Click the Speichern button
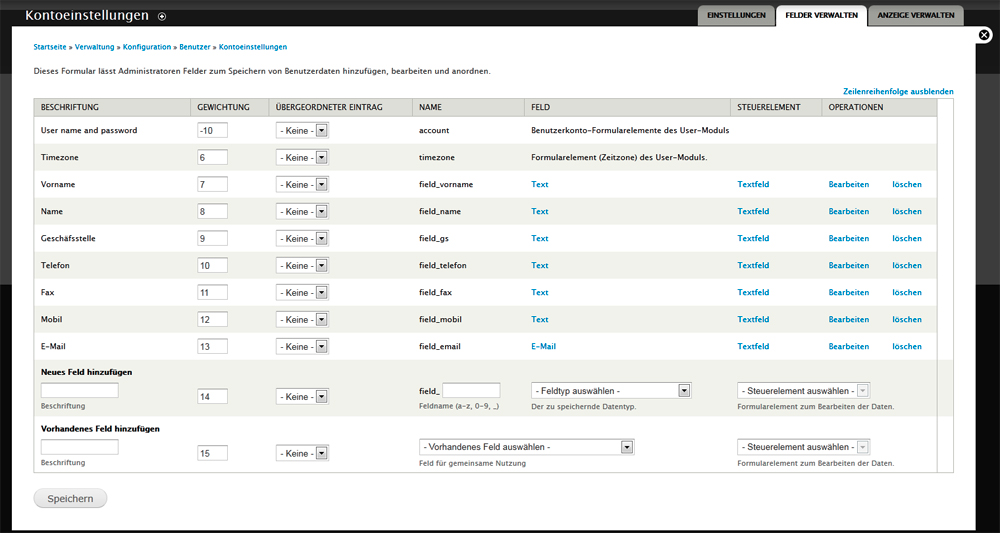 point(70,499)
